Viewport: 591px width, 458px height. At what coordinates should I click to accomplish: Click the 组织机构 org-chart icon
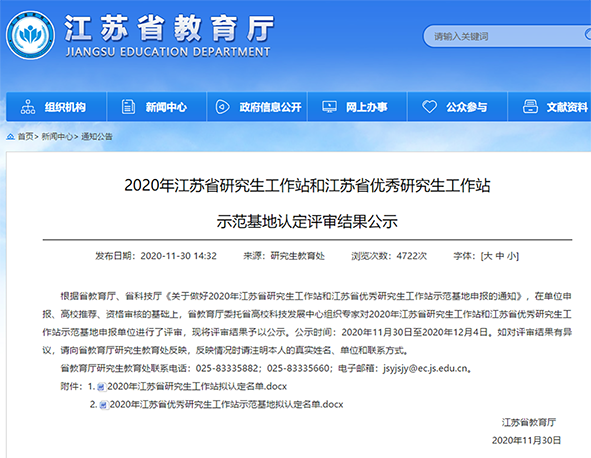[28, 107]
